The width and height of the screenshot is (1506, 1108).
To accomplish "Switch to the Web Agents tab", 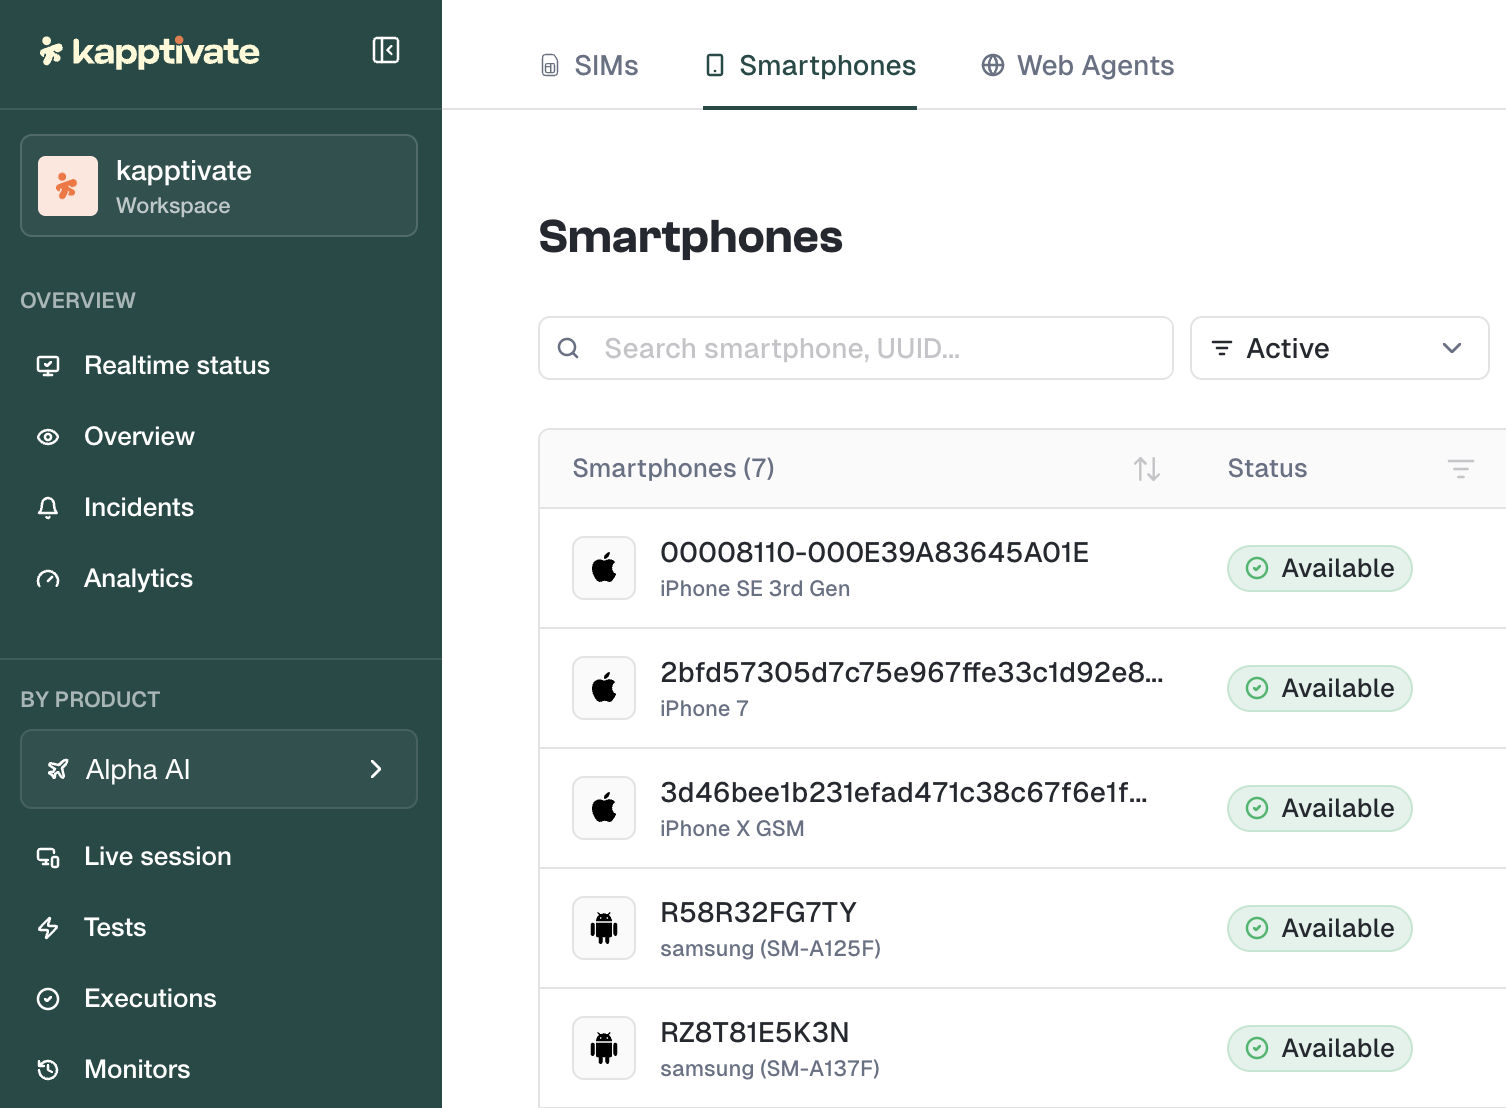I will click(1077, 66).
